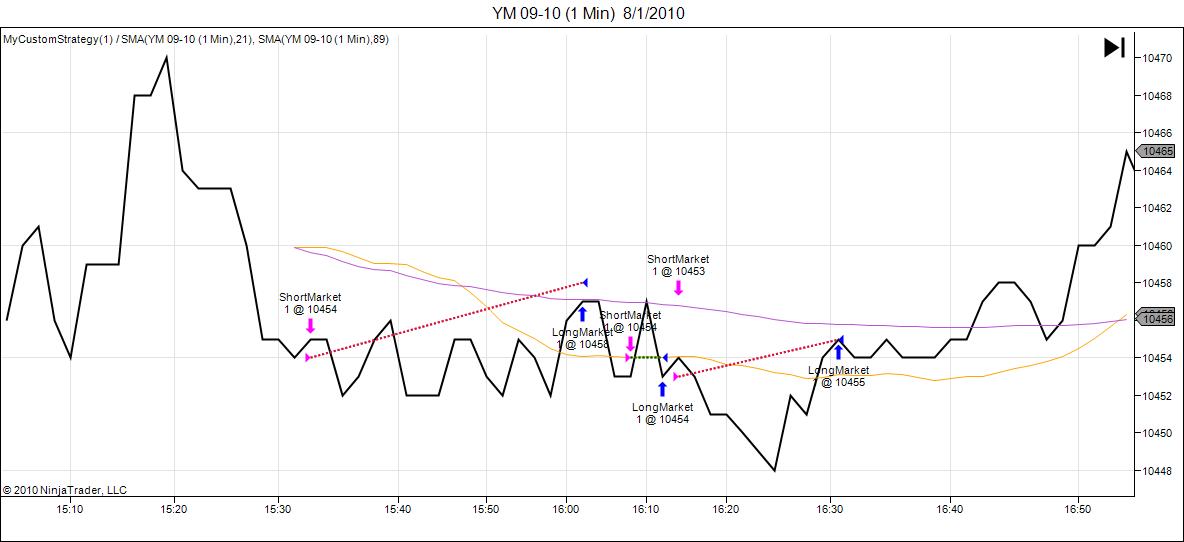Image resolution: width=1184 pixels, height=542 pixels.
Task: Click the 16:40 time axis label
Action: pos(950,510)
